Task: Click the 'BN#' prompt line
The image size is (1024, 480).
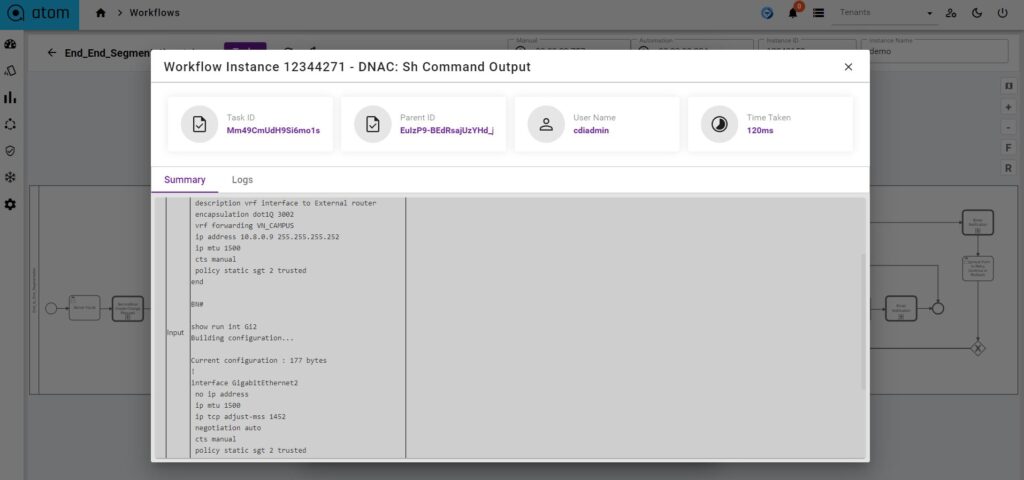Action: (197, 305)
